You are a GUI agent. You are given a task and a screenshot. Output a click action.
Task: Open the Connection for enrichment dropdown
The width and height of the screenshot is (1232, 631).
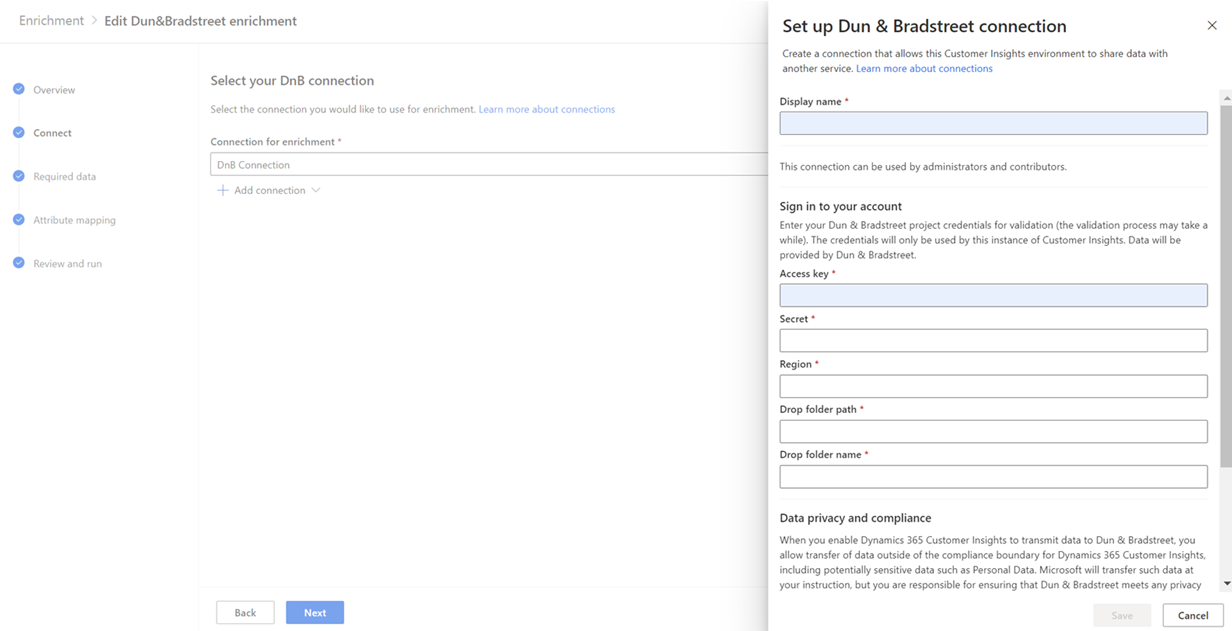(x=489, y=164)
